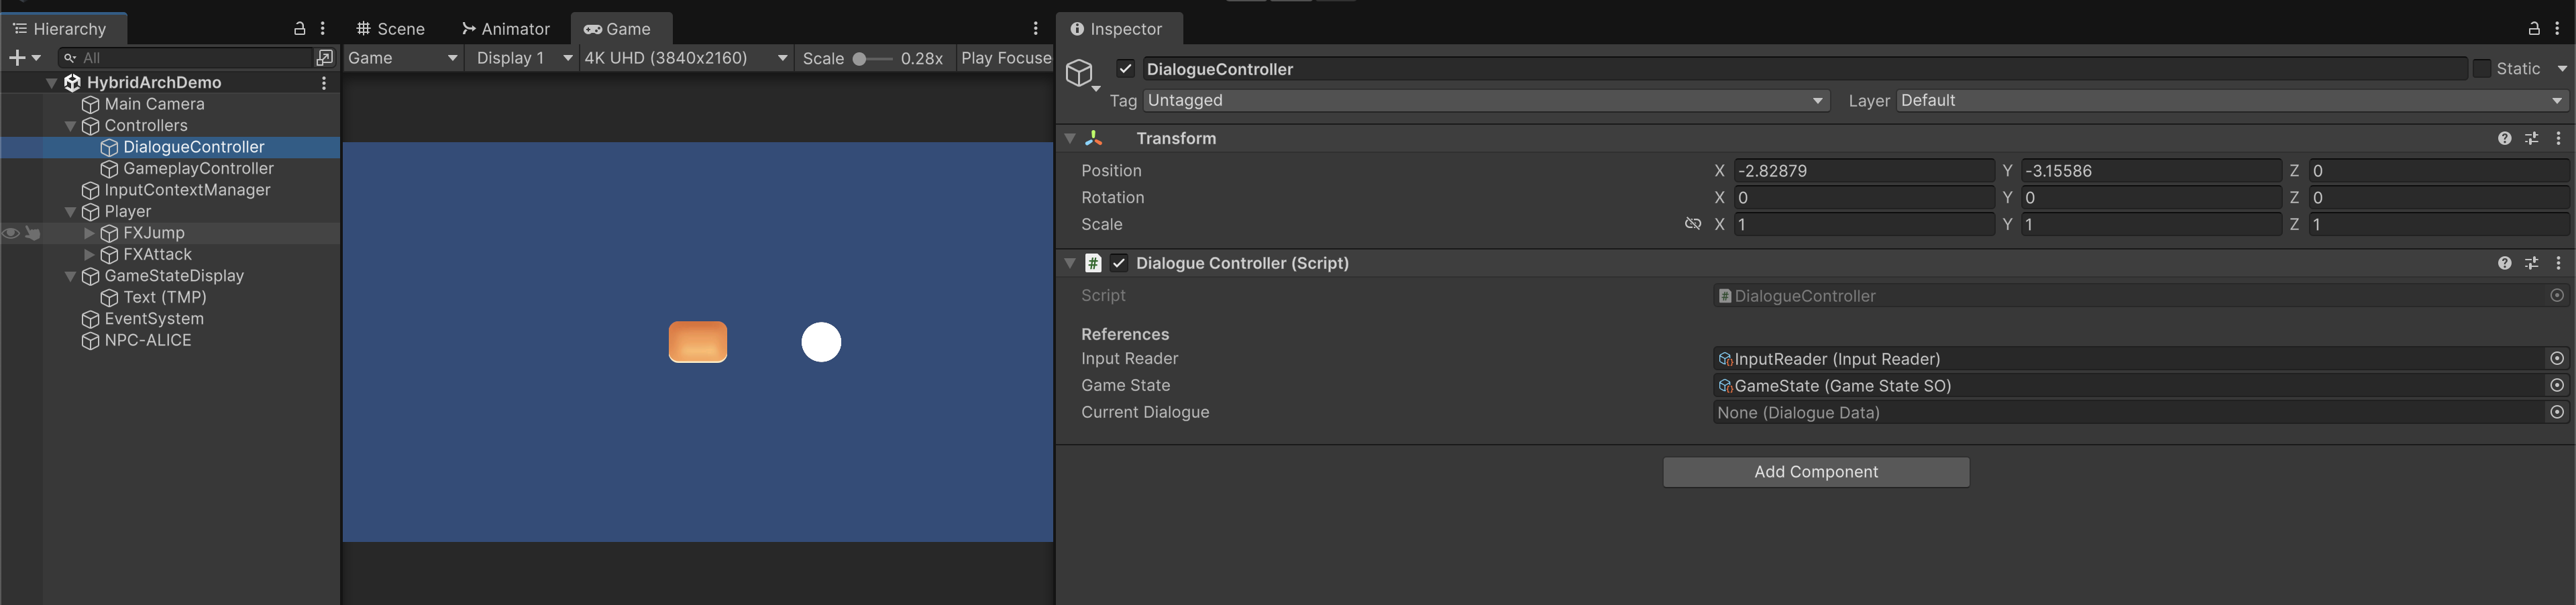Toggle visibility eye for FXJump
The width and height of the screenshot is (2576, 605).
pos(11,233)
